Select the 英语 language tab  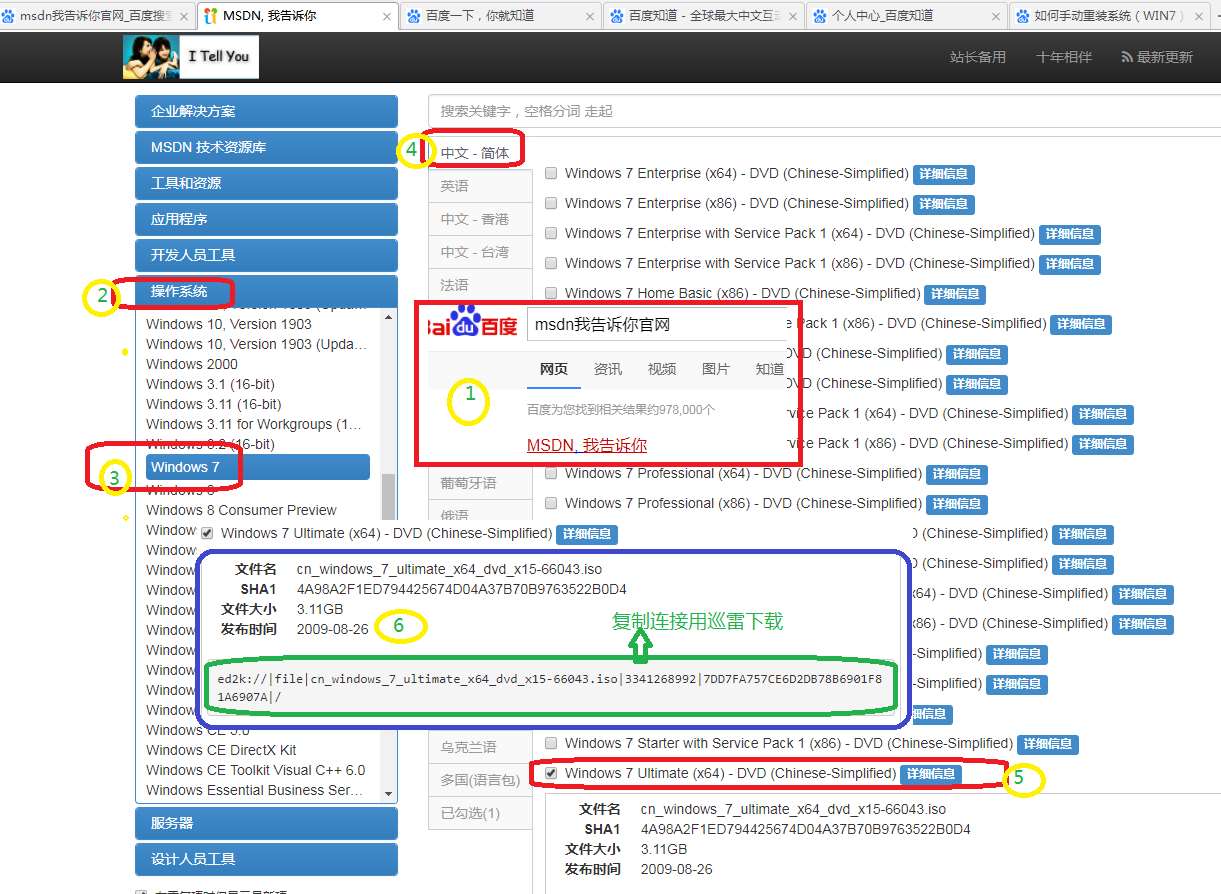pyautogui.click(x=480, y=186)
